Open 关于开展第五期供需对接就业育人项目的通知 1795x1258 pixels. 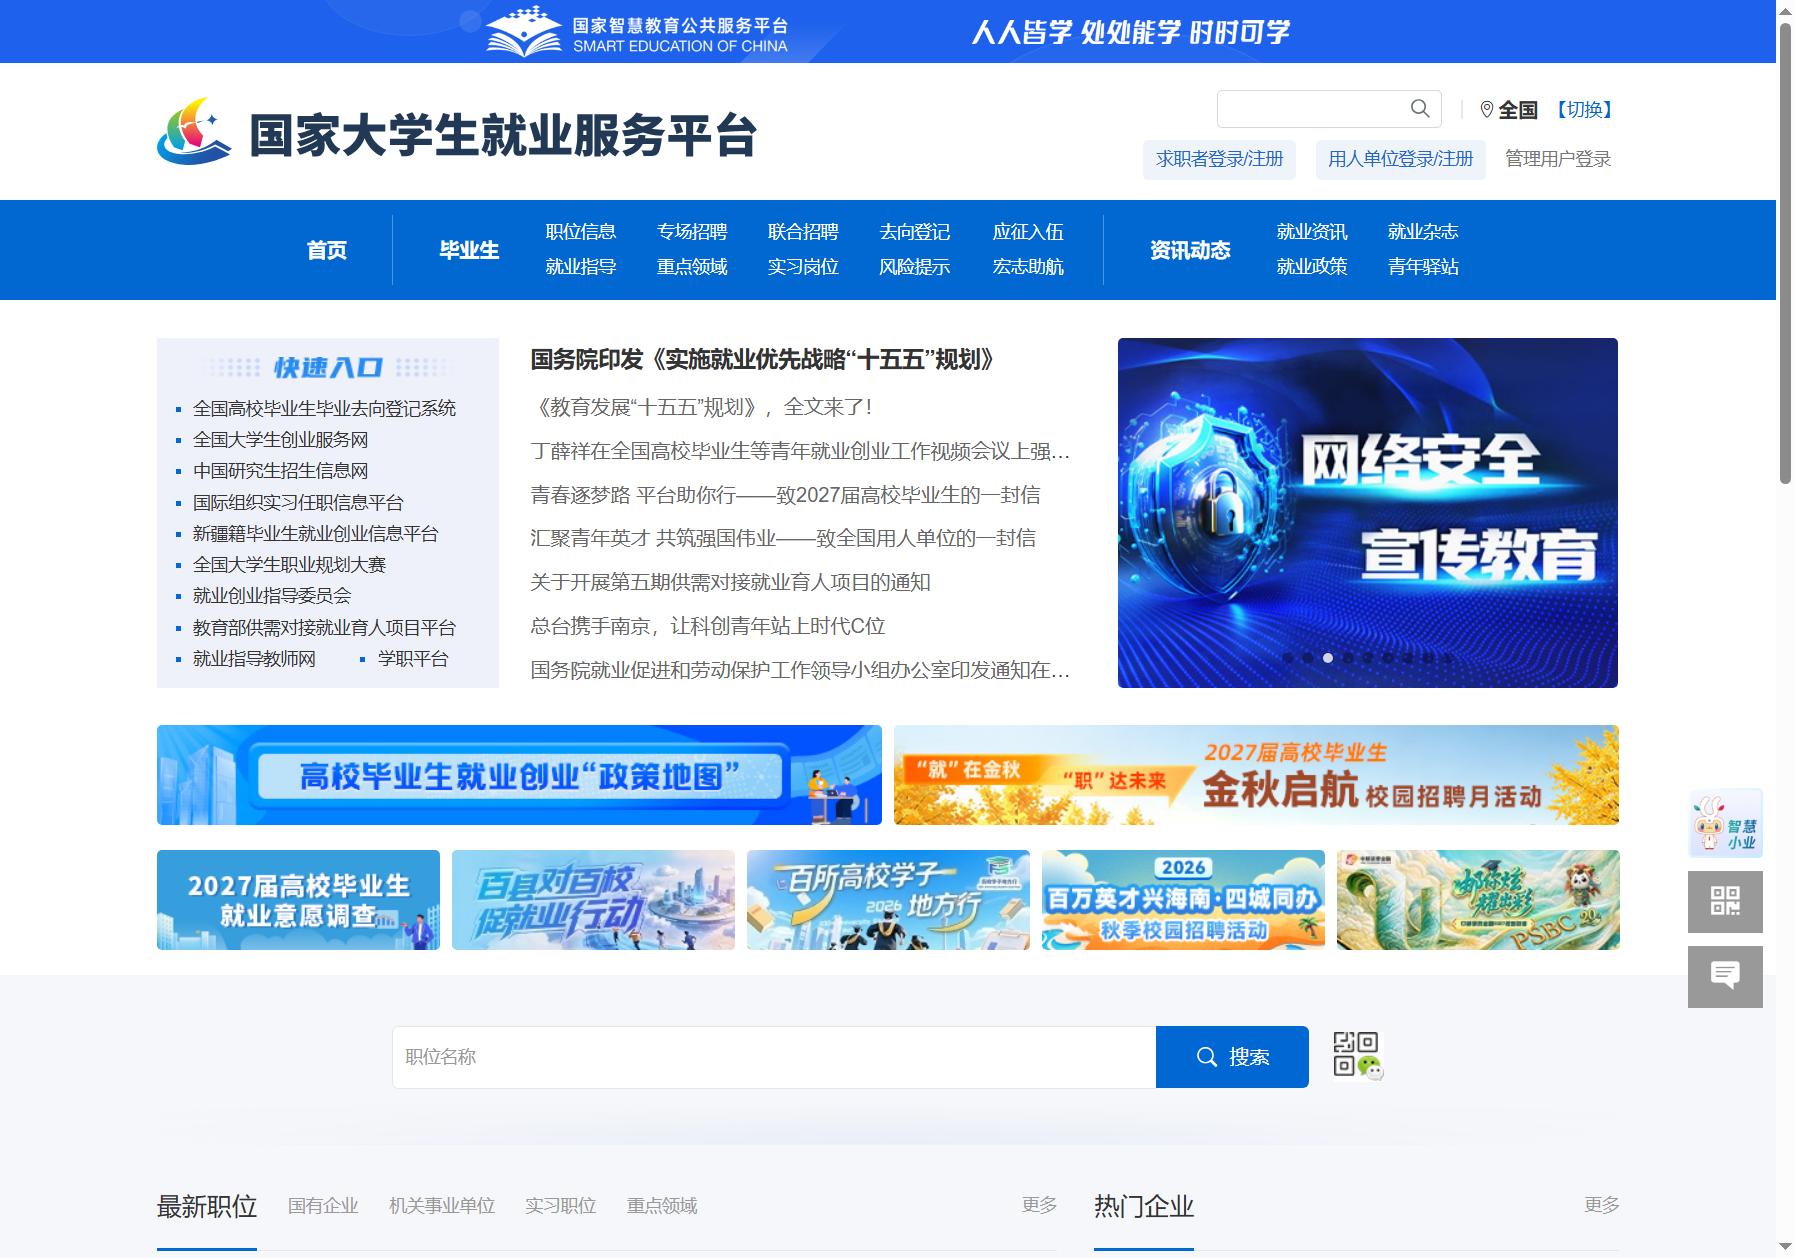pyautogui.click(x=730, y=582)
